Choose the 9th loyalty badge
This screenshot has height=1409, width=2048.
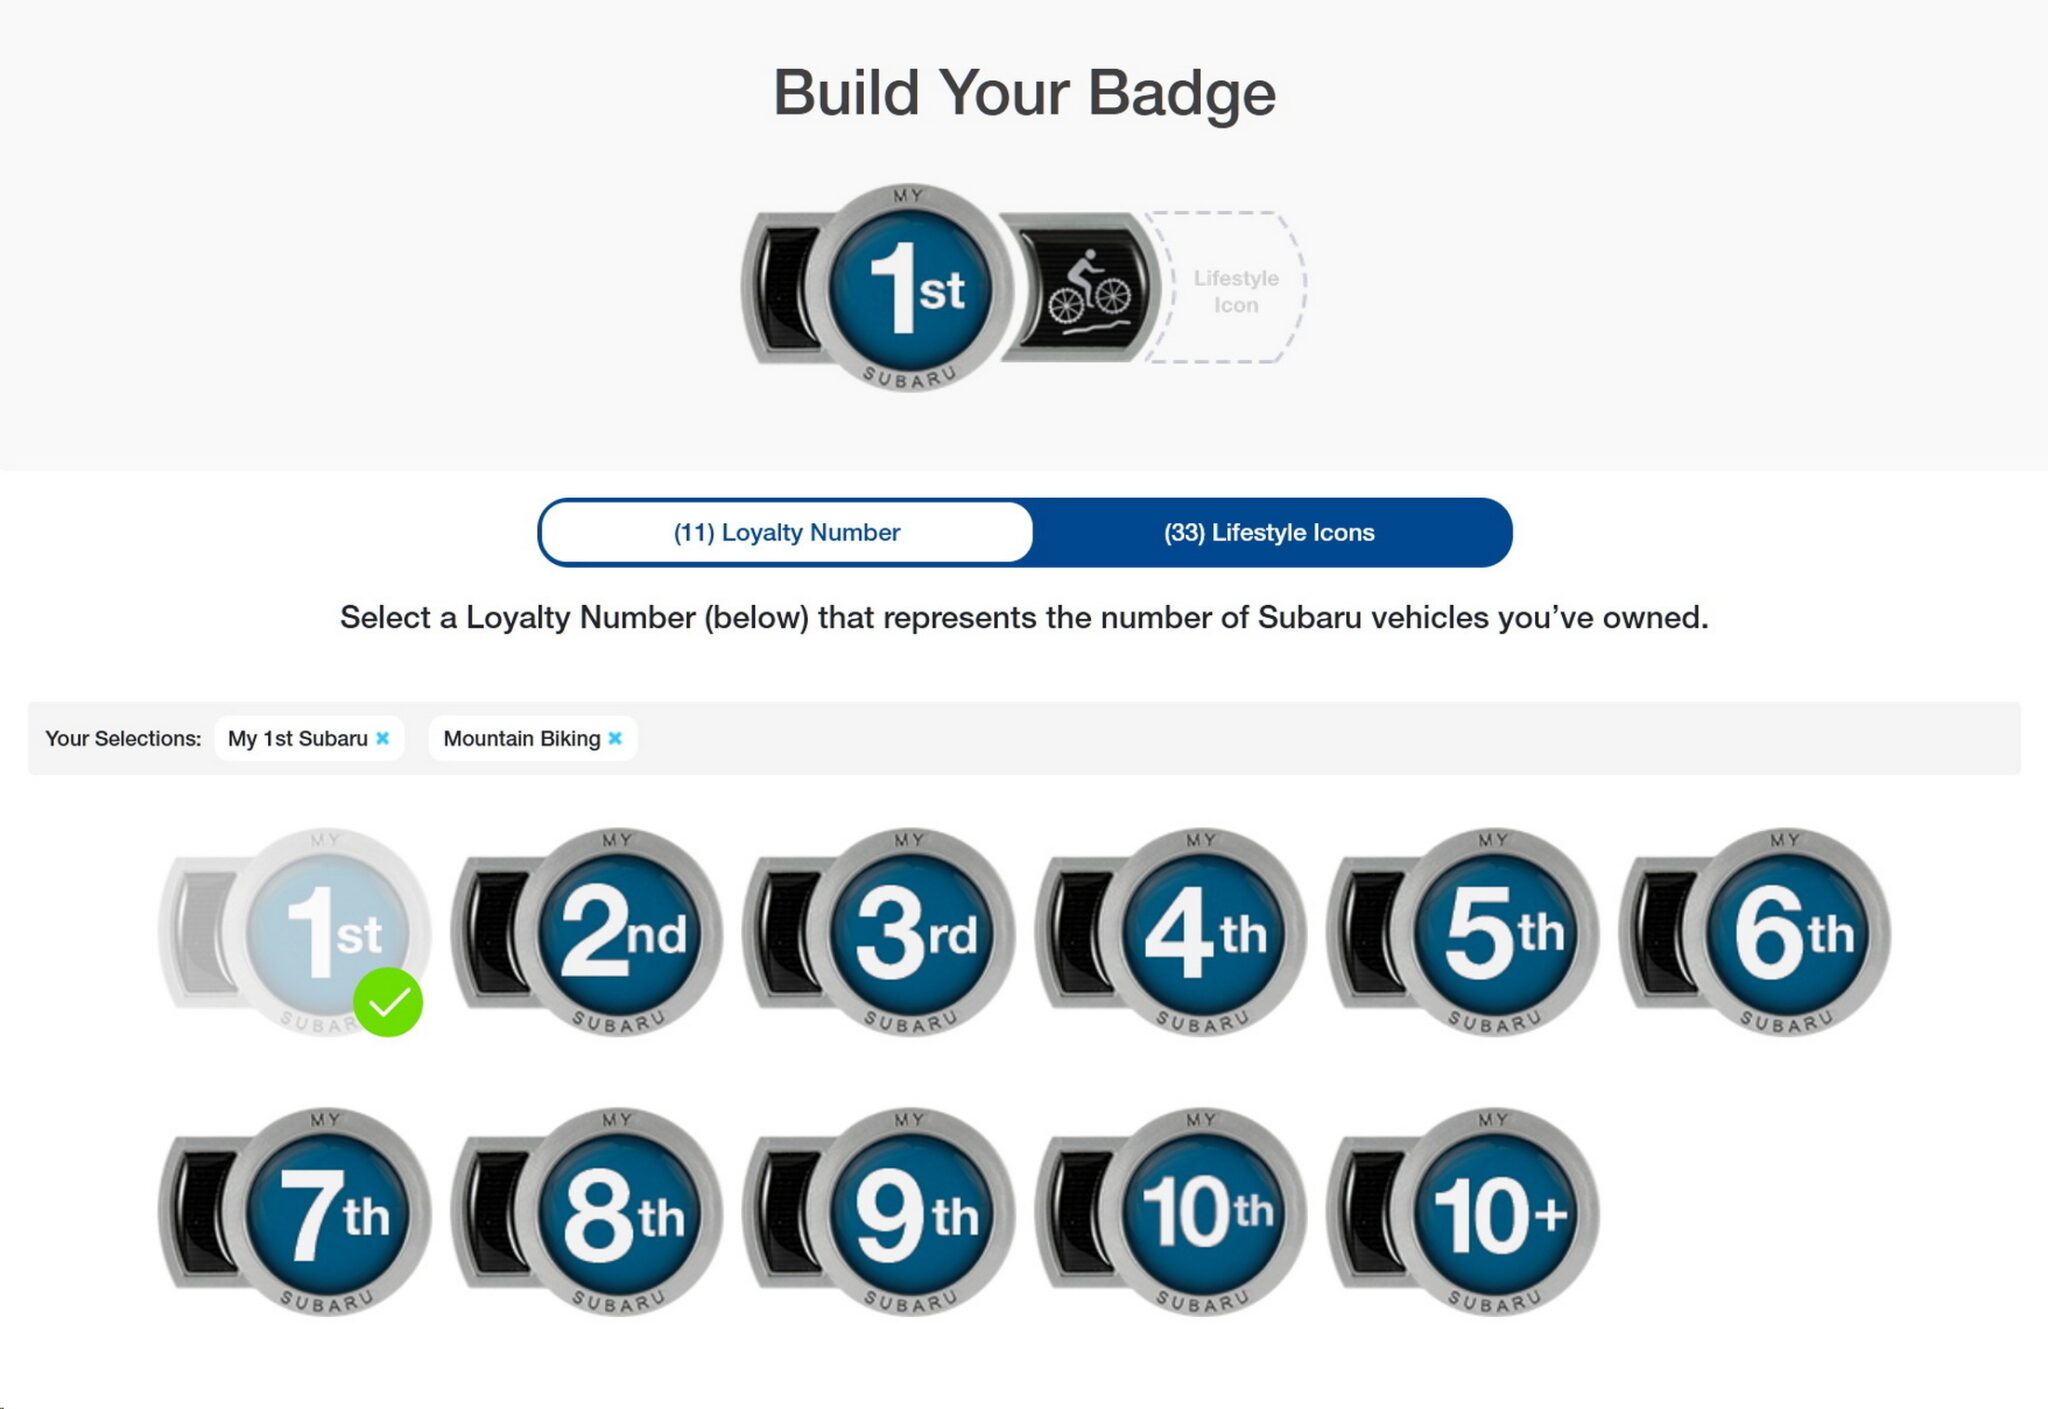[912, 1212]
